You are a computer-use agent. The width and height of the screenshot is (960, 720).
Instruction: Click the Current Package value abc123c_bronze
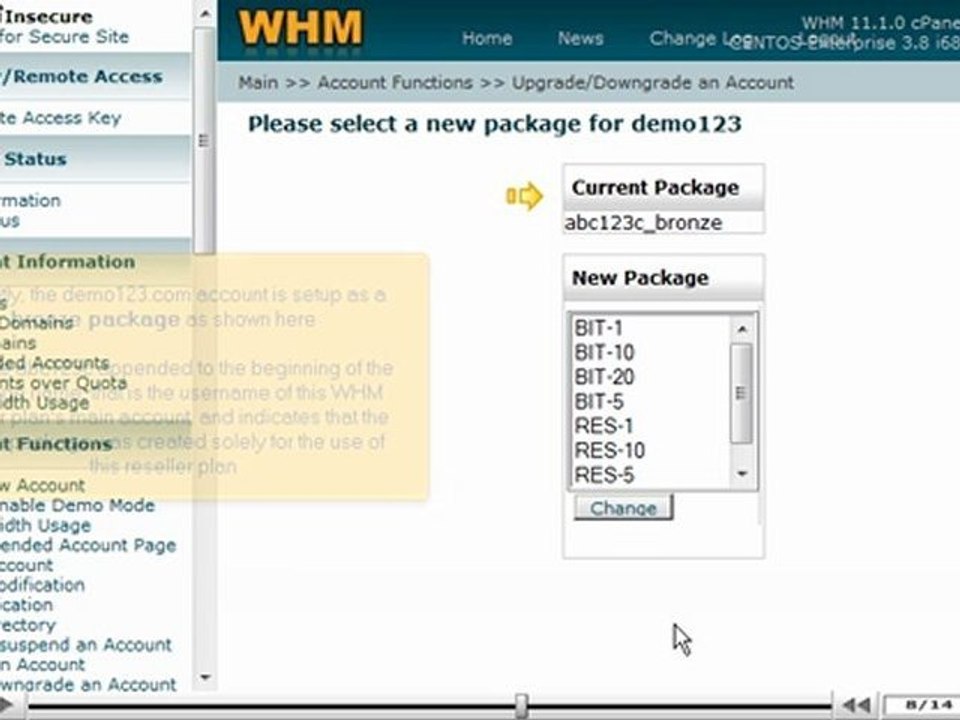point(643,223)
